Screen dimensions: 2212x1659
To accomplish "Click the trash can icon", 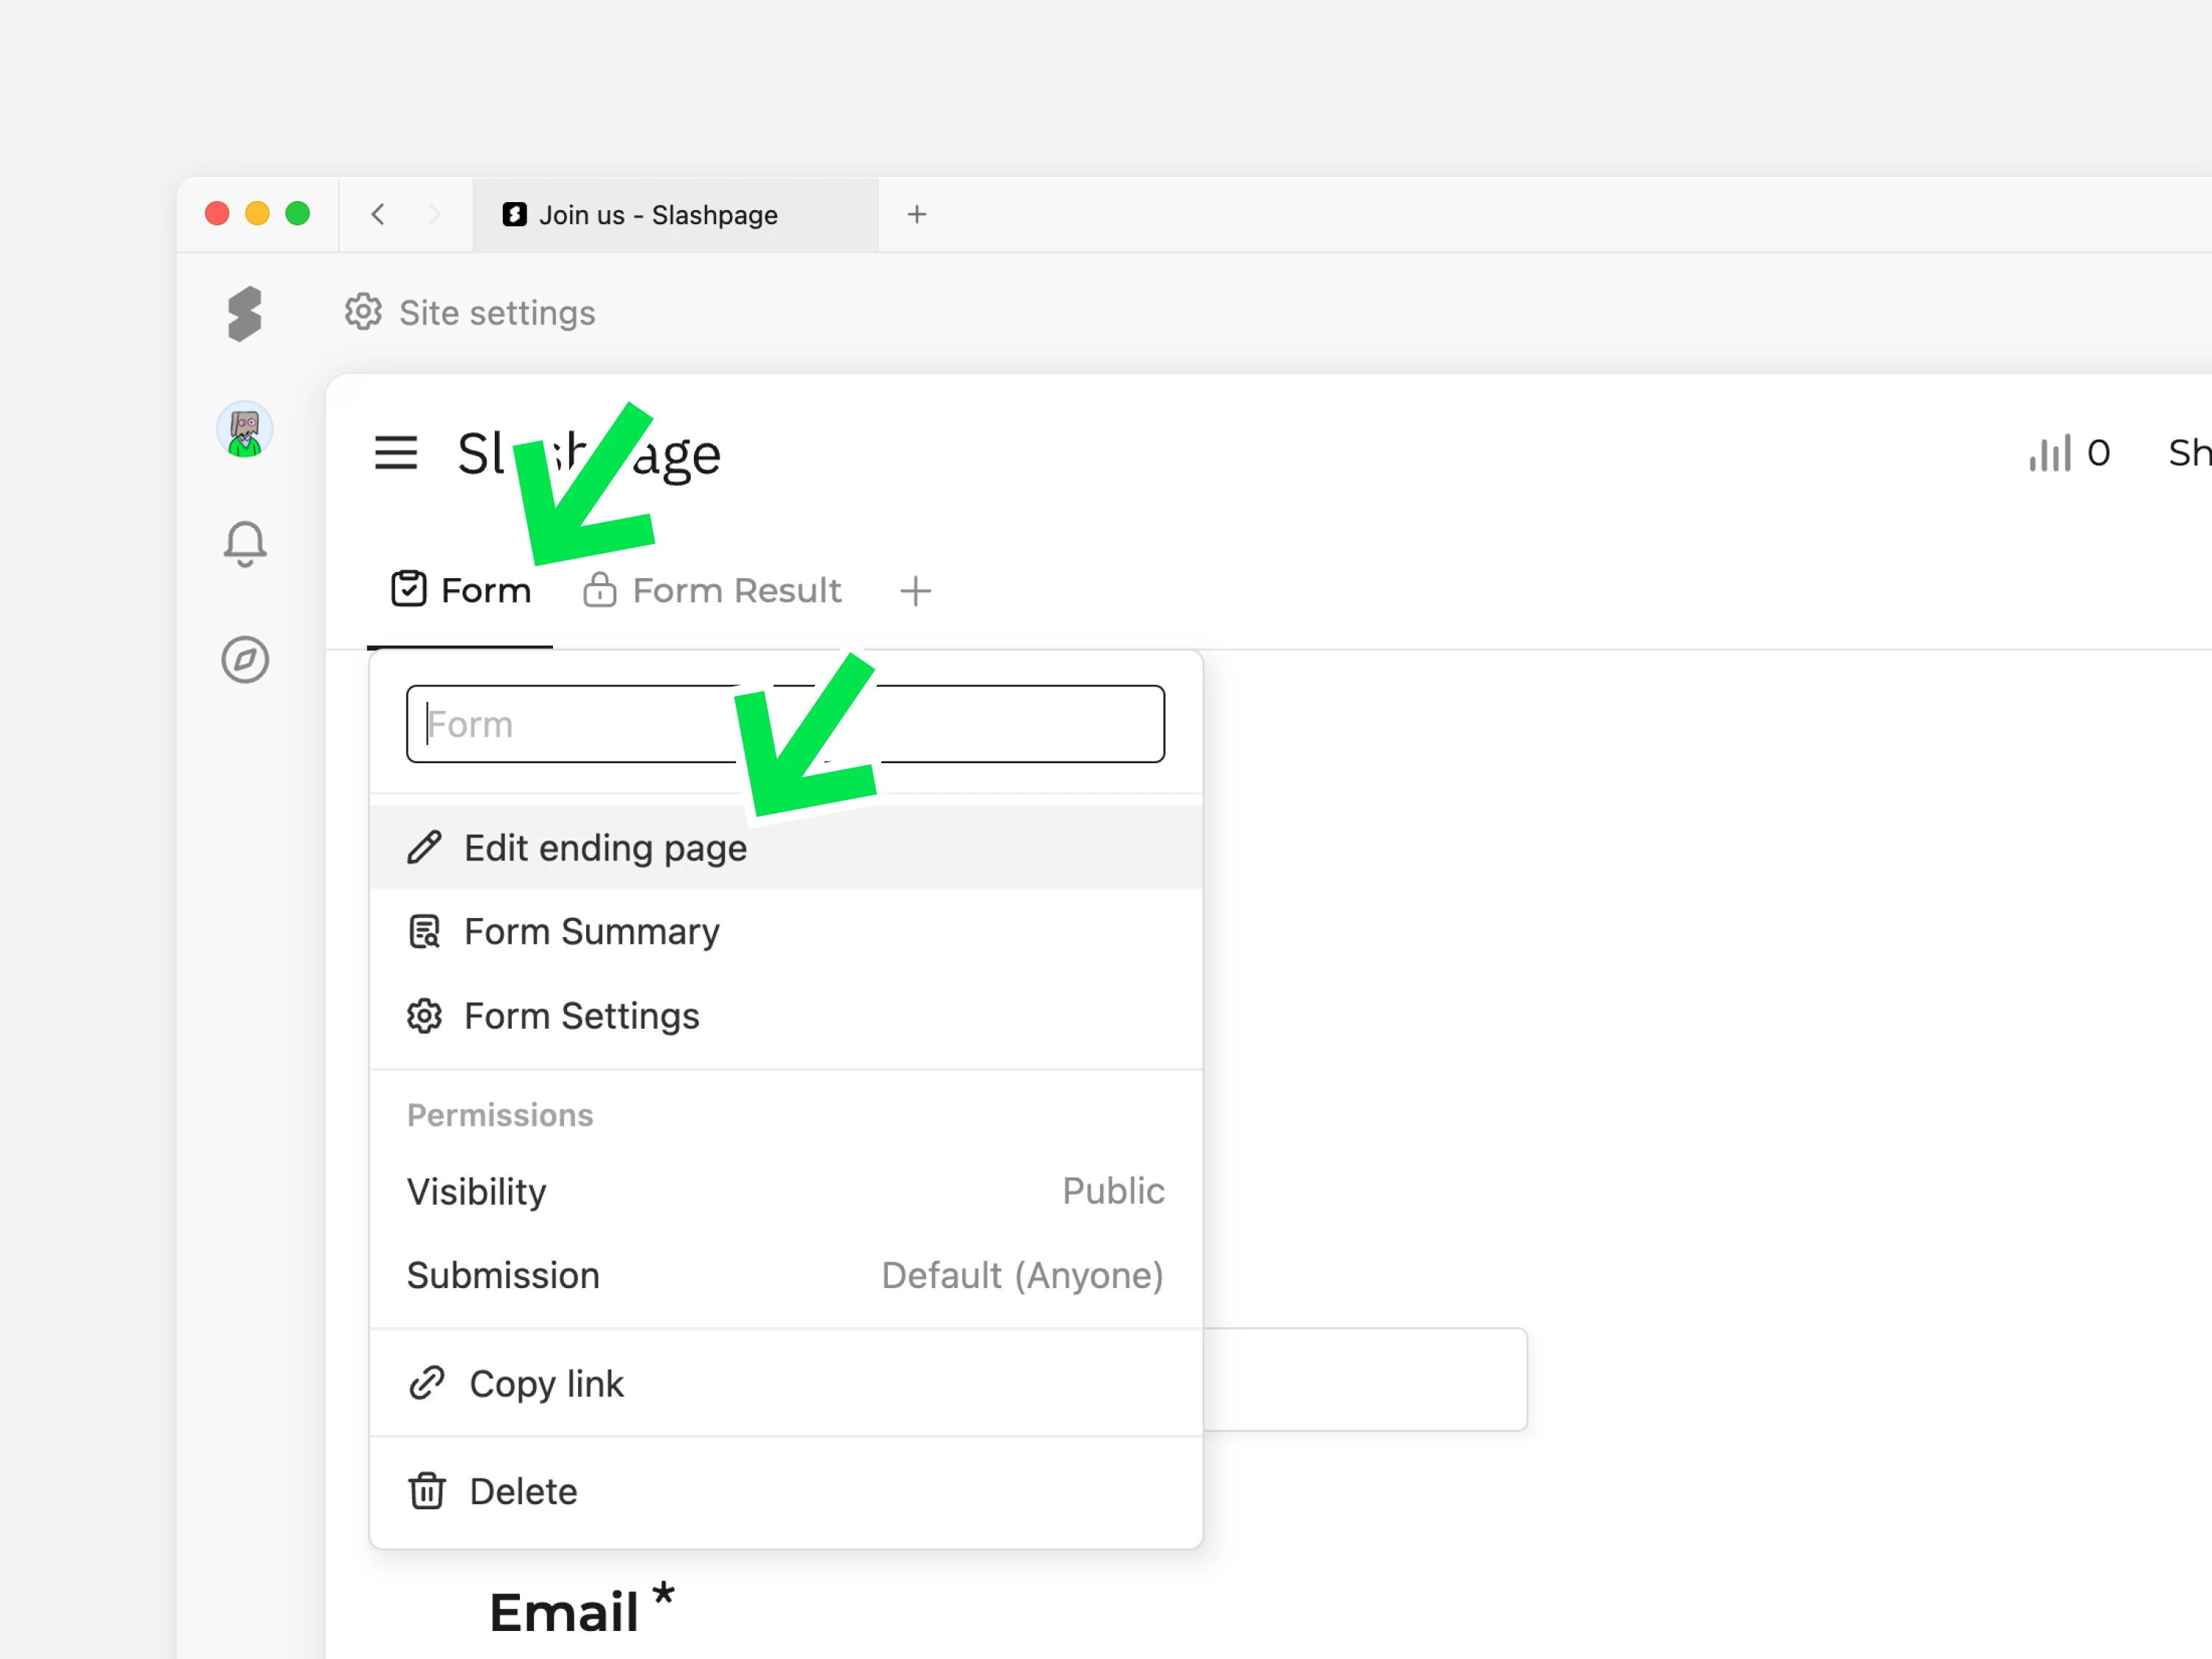I will coord(427,1490).
